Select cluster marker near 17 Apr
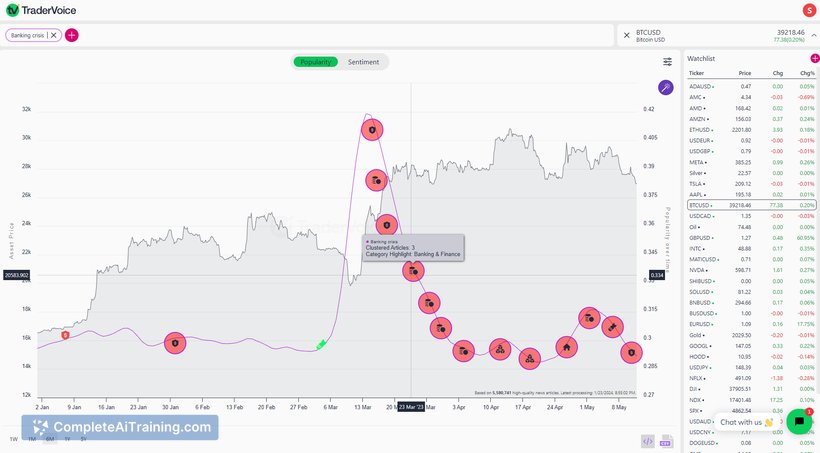The width and height of the screenshot is (820, 453). click(530, 359)
